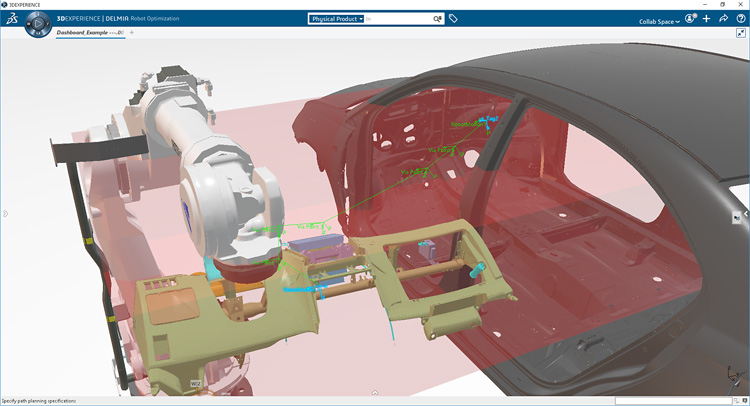Click the plus Add icon

[706, 19]
